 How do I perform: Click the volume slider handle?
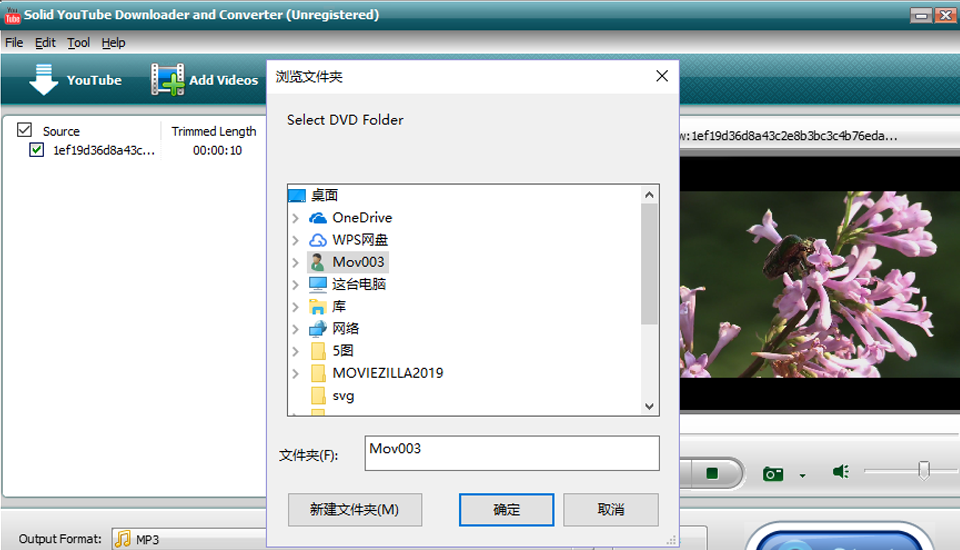click(x=924, y=470)
